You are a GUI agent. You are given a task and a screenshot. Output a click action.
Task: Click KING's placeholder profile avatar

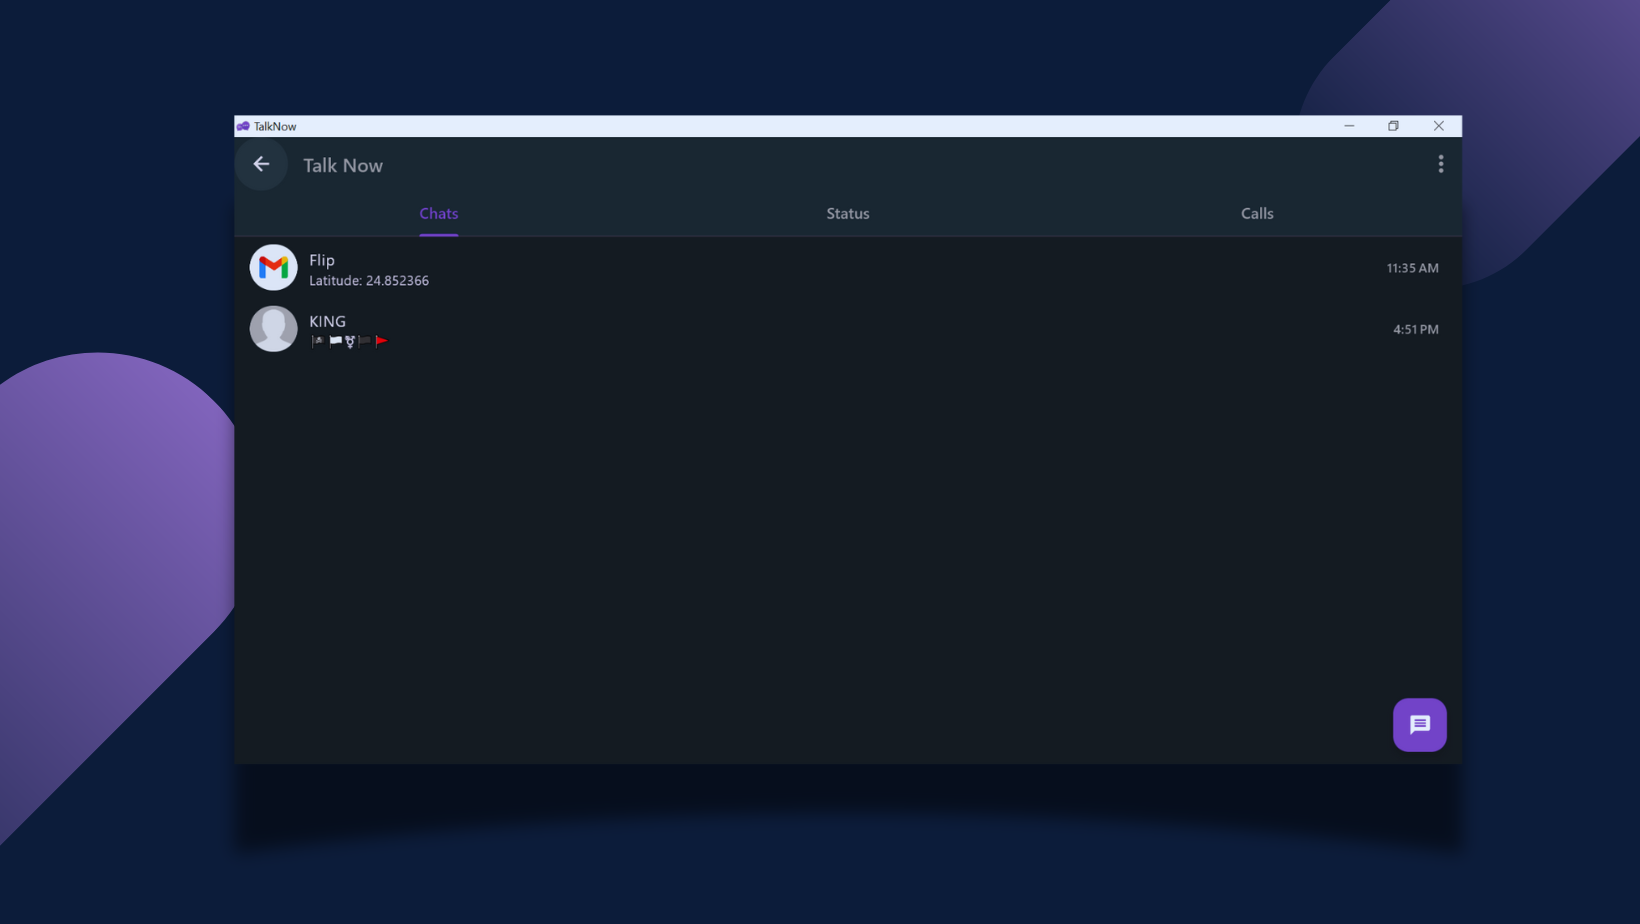(x=273, y=328)
